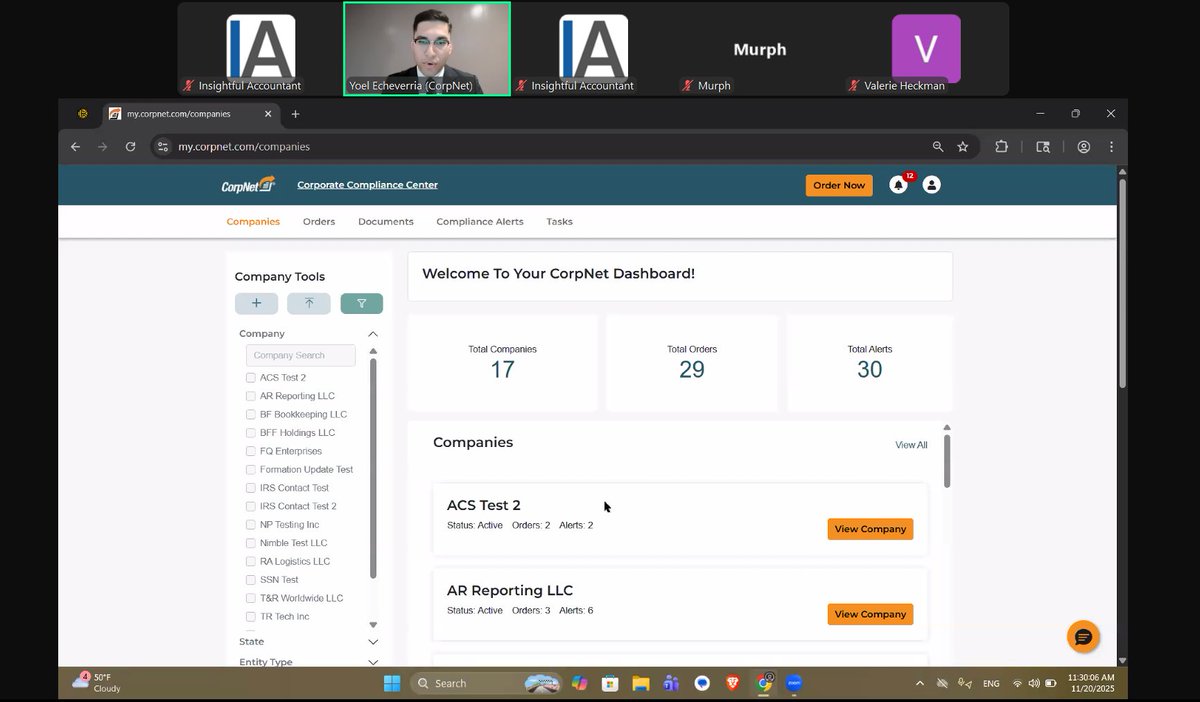Switch to the Orders tab
This screenshot has width=1200, height=702.
318,221
